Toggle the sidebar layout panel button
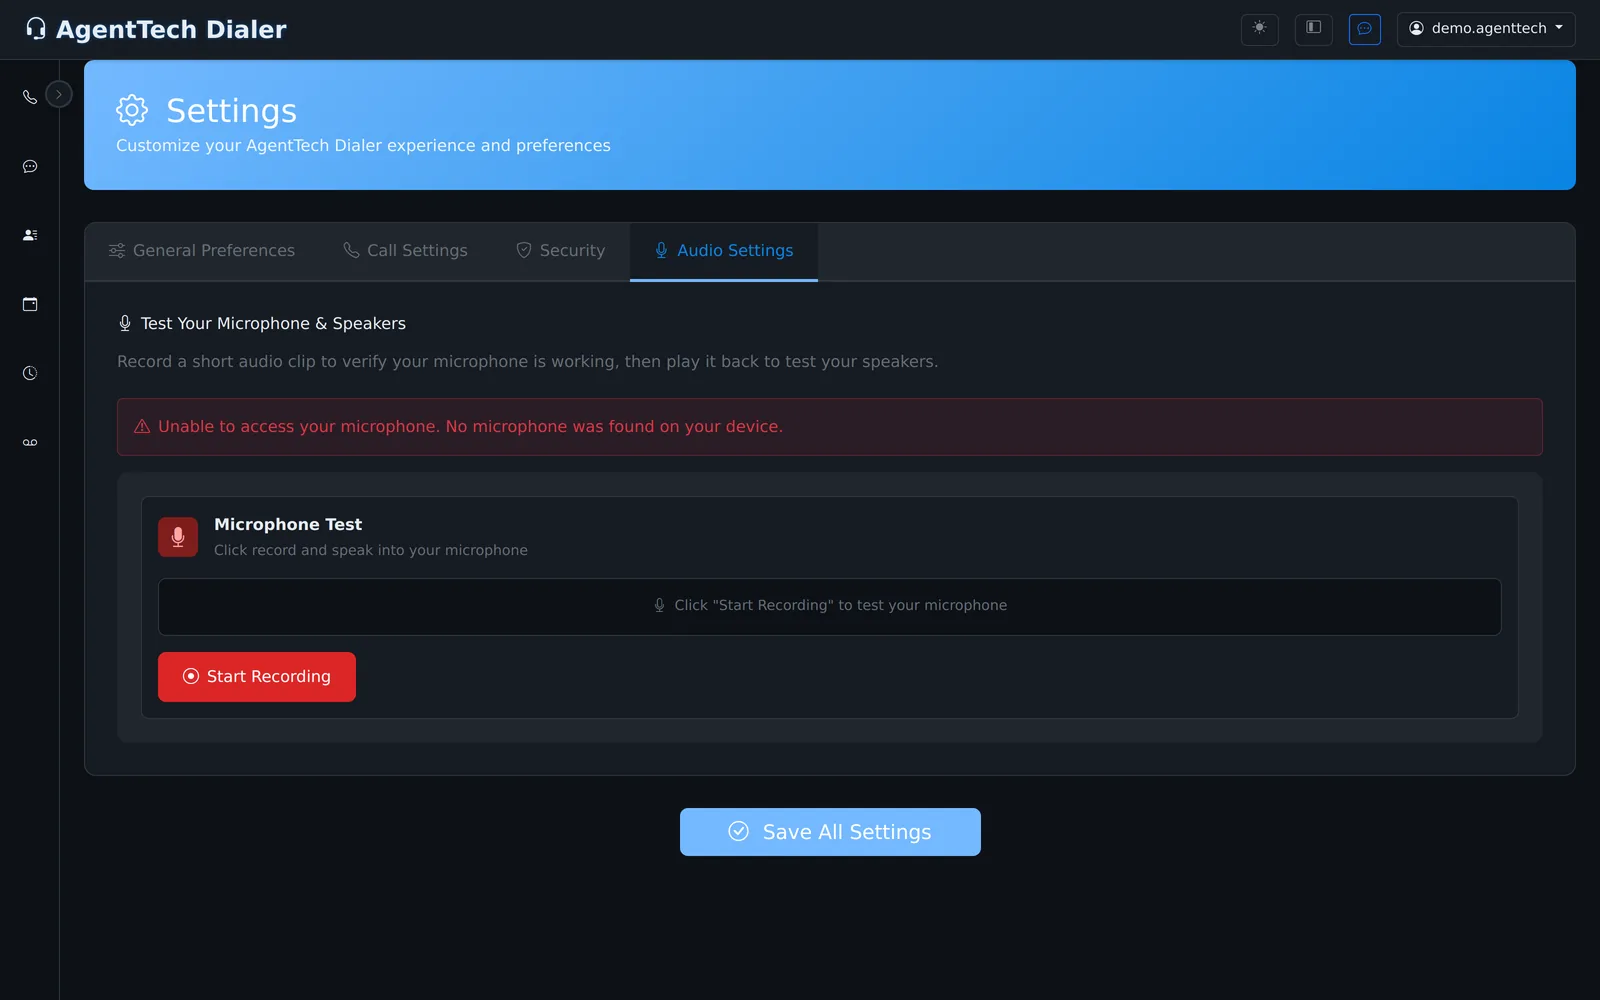Image resolution: width=1600 pixels, height=1000 pixels. pyautogui.click(x=1314, y=29)
